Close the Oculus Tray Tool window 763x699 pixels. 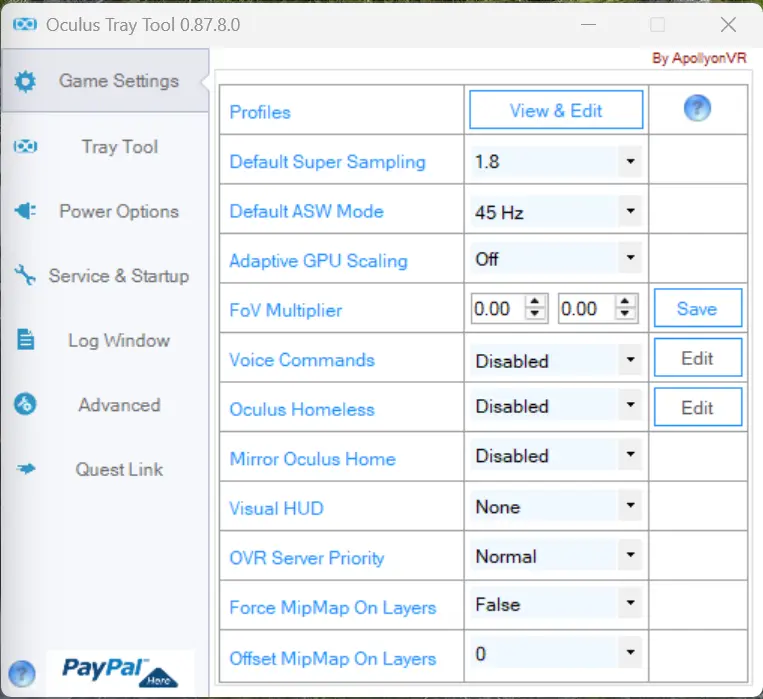728,24
